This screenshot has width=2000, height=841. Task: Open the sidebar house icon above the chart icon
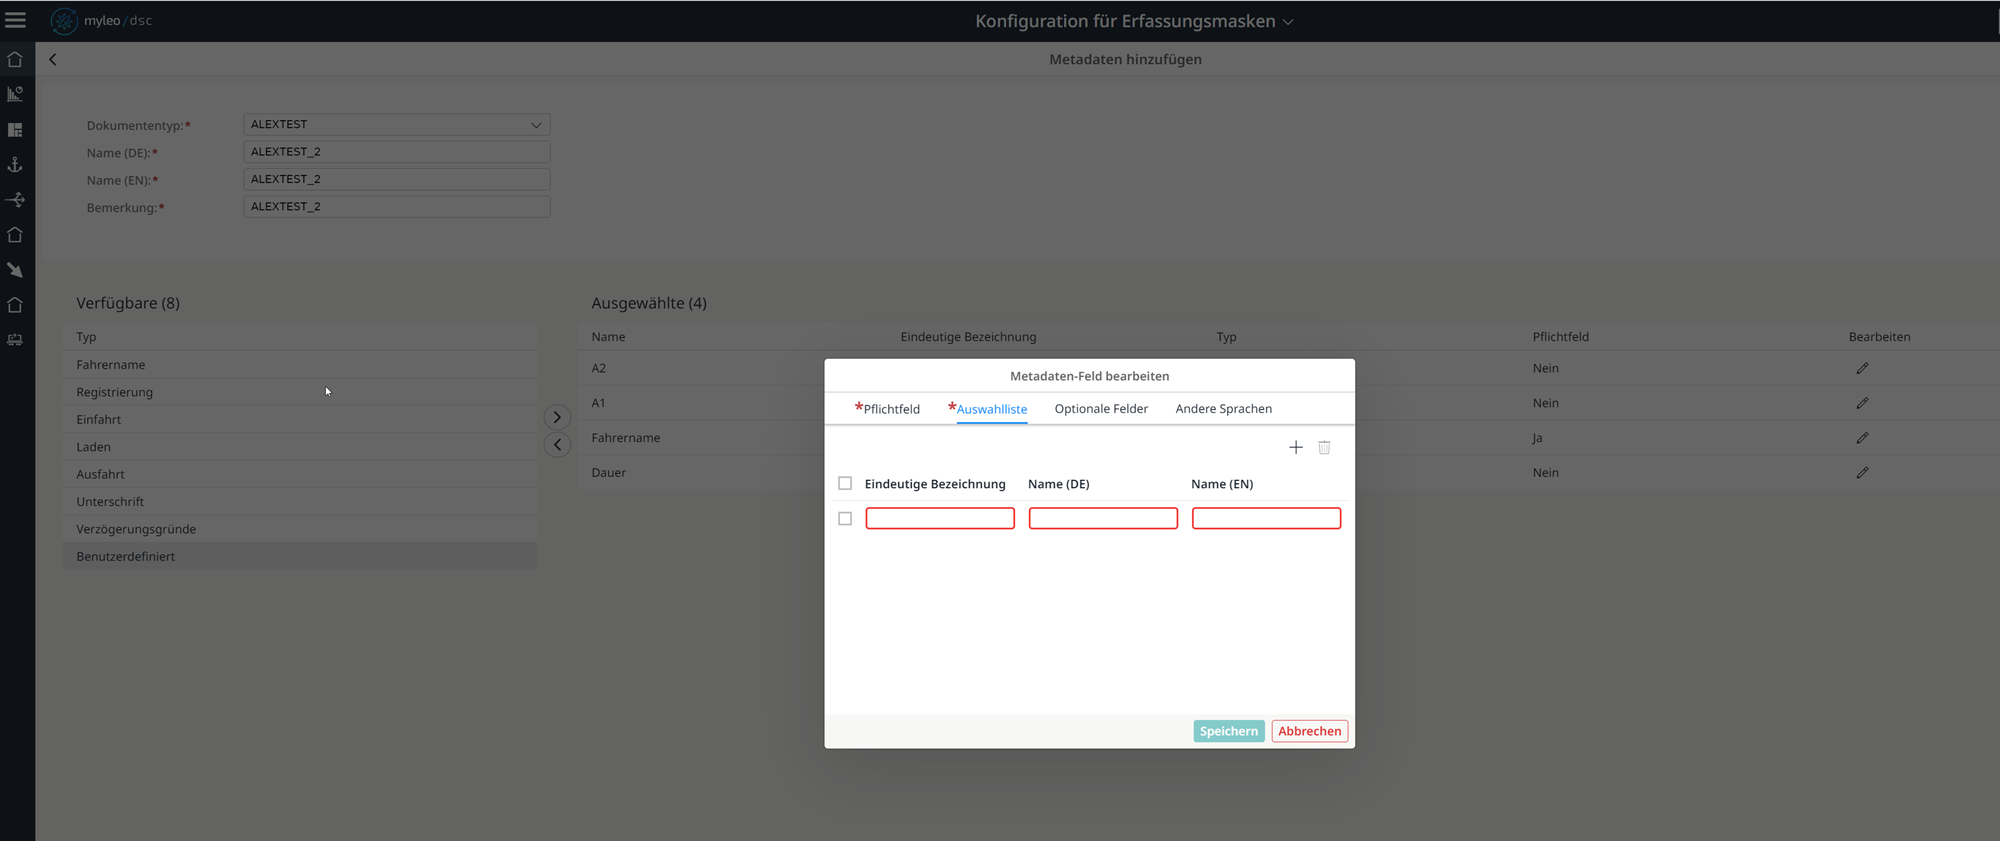[15, 60]
